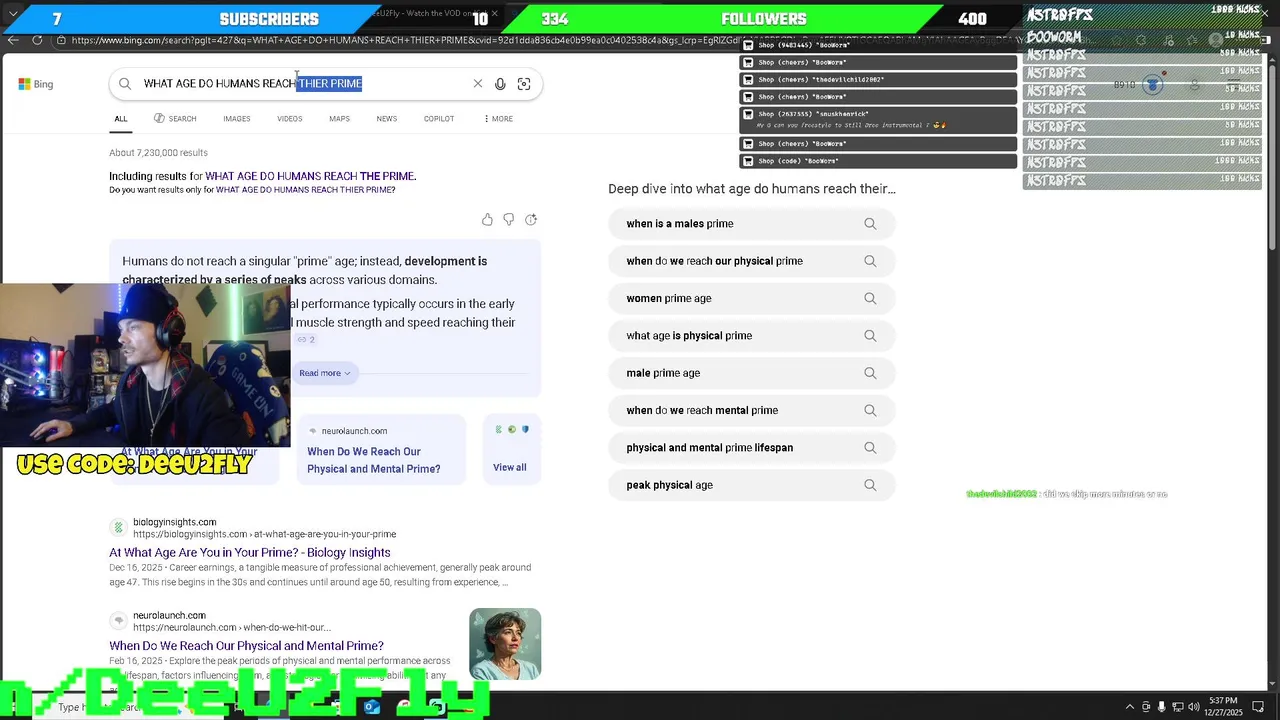The width and height of the screenshot is (1280, 720).
Task: Click "WHAT AGE DO HUMANS REACH THIER PRIME" results-only link
Action: click(304, 190)
